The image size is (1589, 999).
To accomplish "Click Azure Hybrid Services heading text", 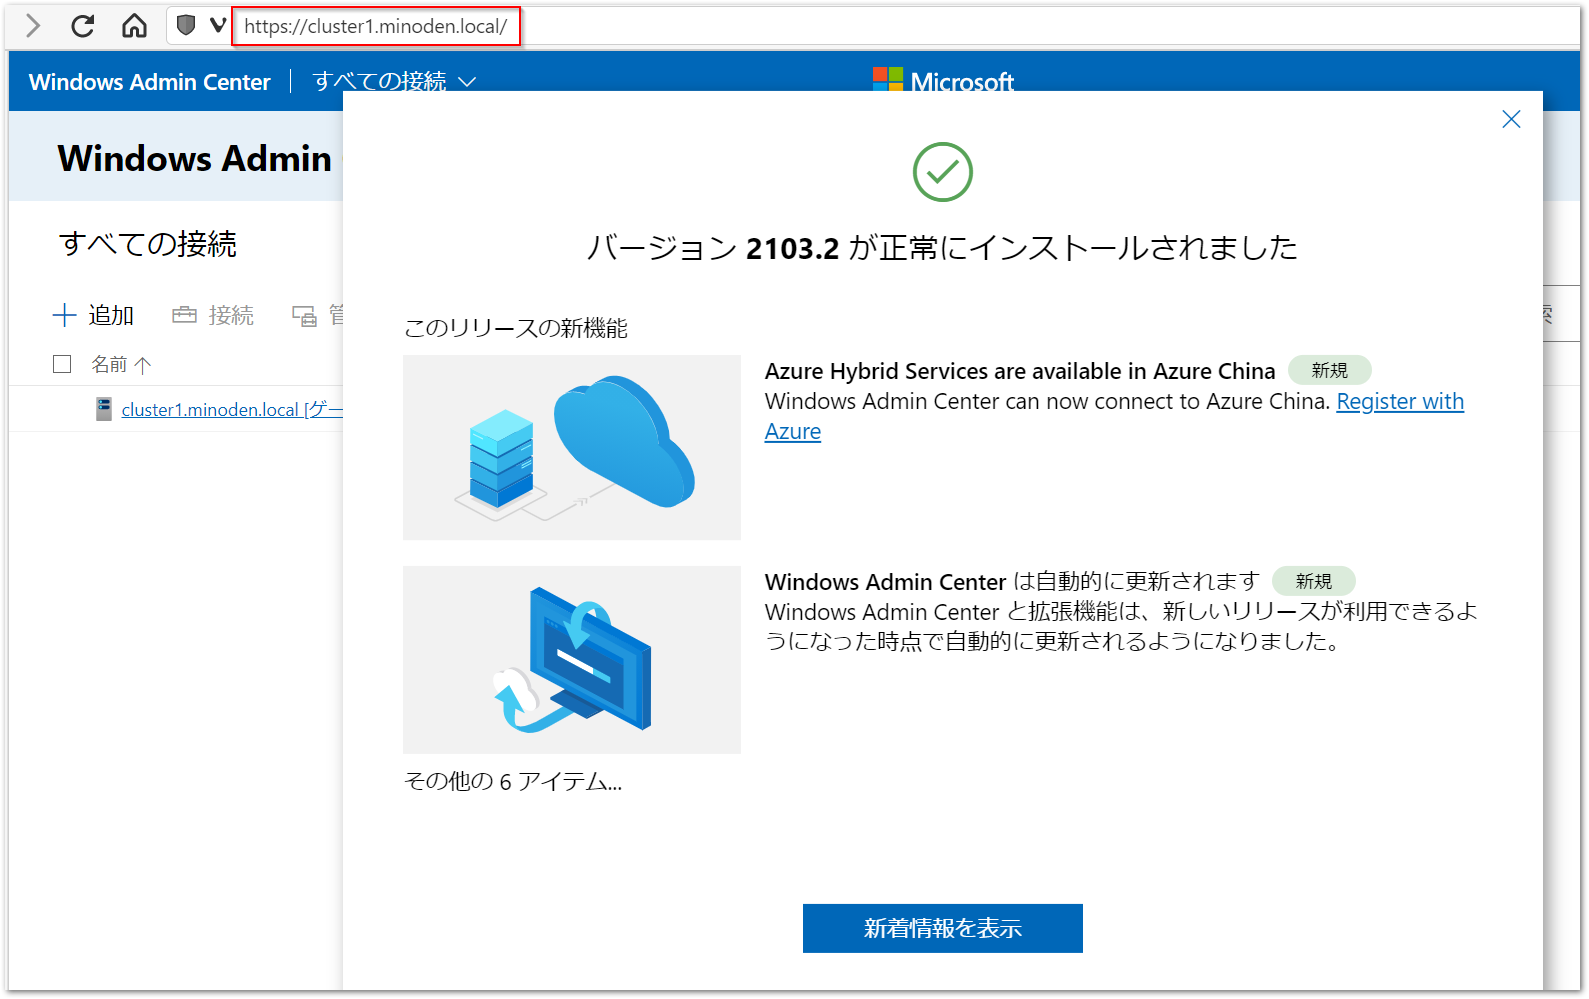I will 1020,371.
